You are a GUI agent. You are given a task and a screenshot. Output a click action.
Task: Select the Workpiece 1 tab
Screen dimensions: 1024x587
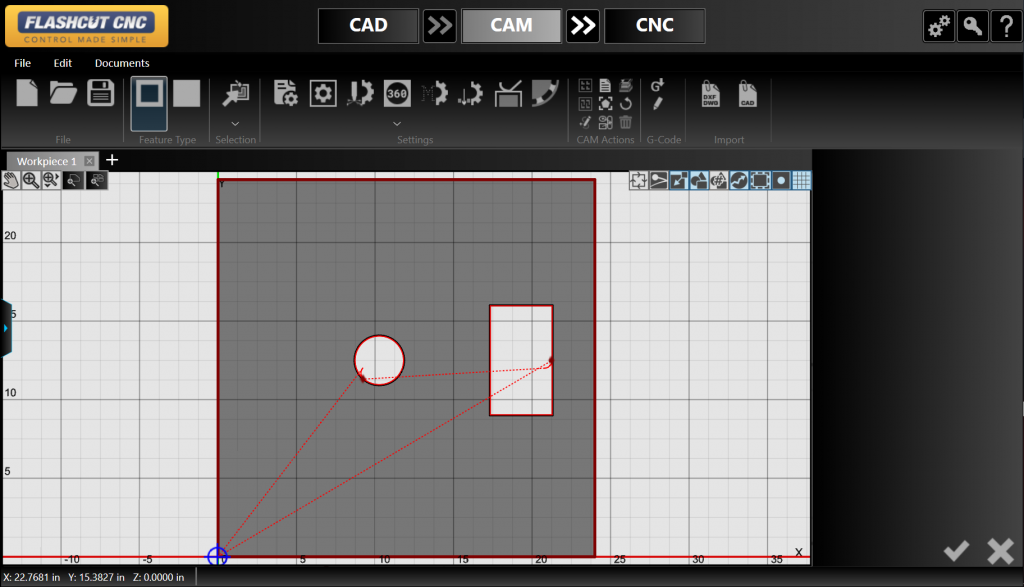46,161
